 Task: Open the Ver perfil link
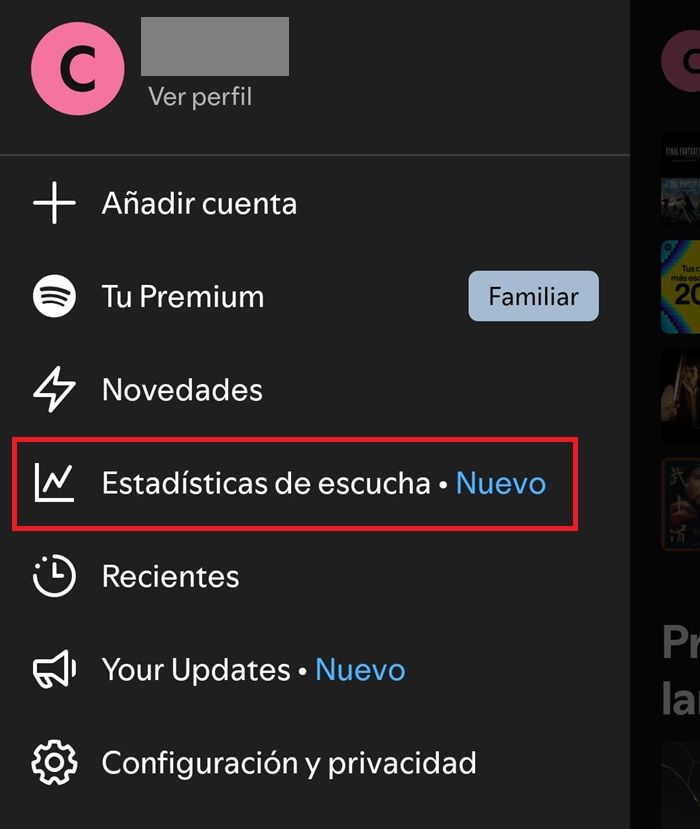pyautogui.click(x=200, y=97)
